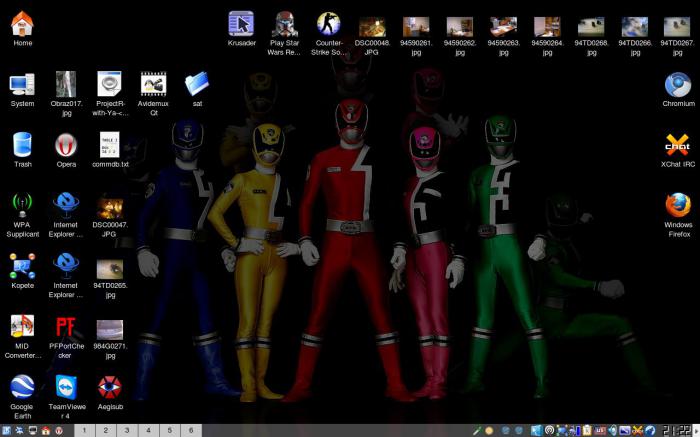700x437 pixels.
Task: Launch PFPortChecker
Action: pyautogui.click(x=66, y=336)
